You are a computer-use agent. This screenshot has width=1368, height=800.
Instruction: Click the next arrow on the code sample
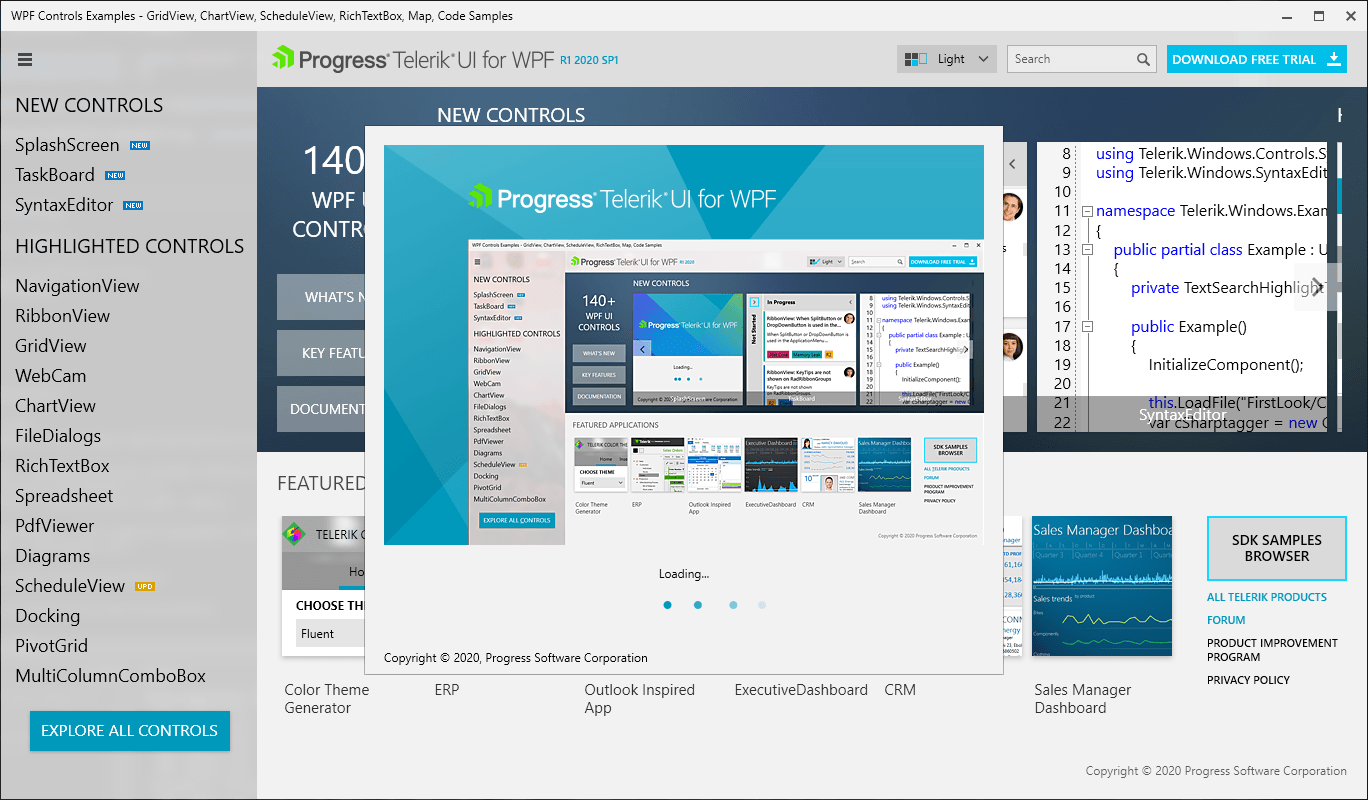coord(1317,287)
